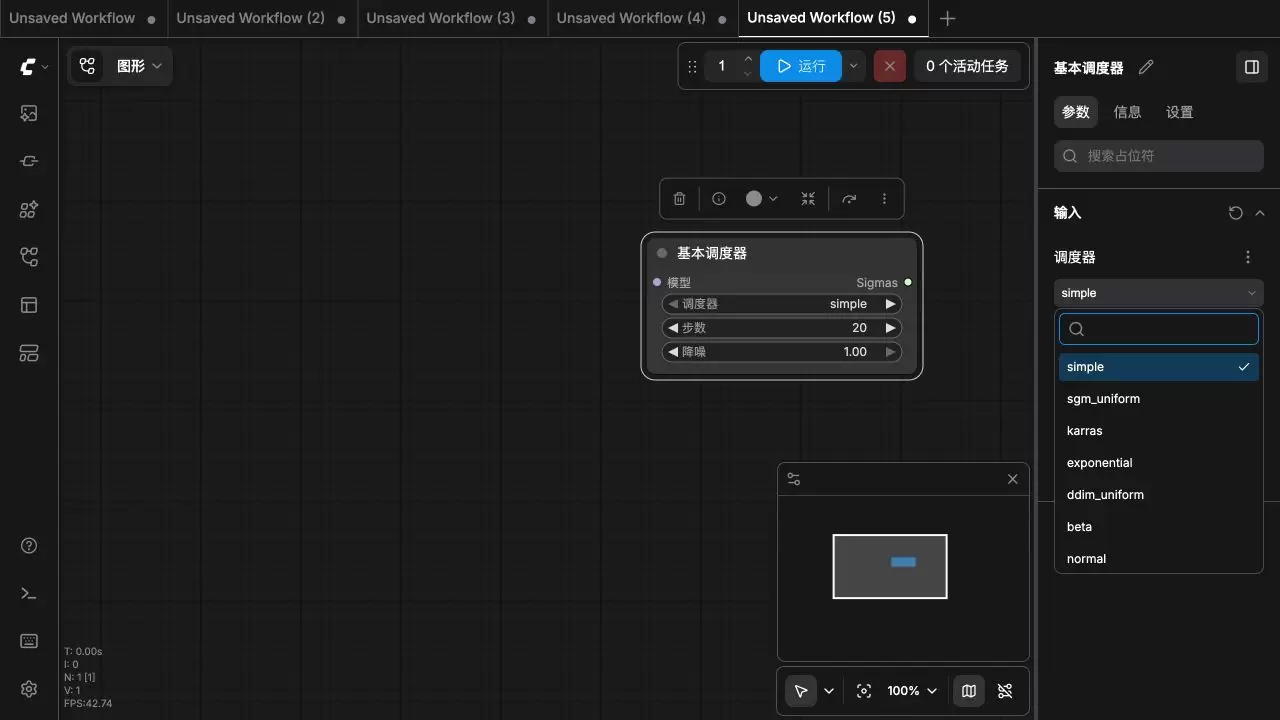
Task: Open the 0 个活动任务 queue button
Action: (967, 66)
